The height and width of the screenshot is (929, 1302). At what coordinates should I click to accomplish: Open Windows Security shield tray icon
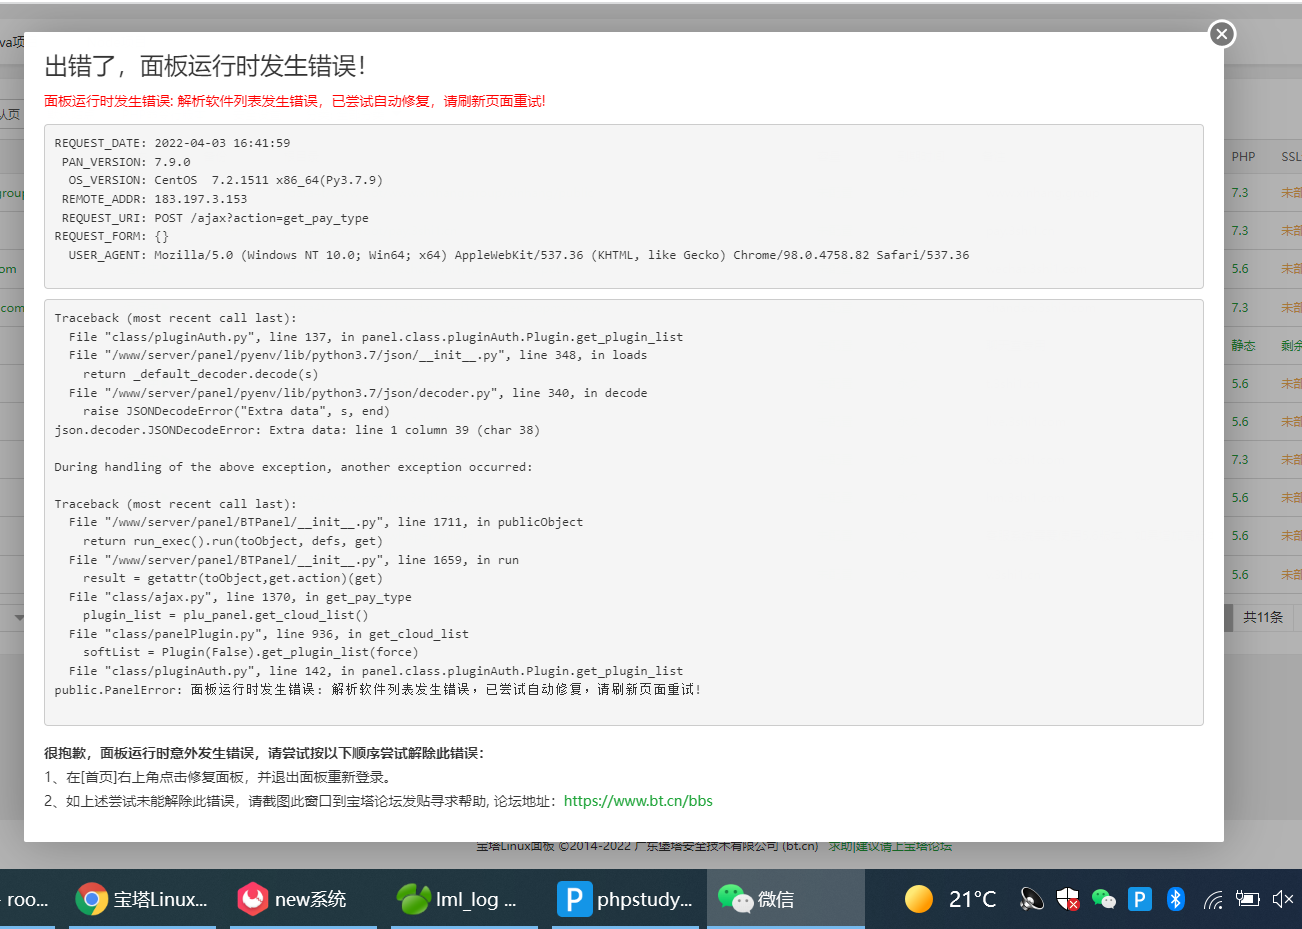tap(1068, 899)
